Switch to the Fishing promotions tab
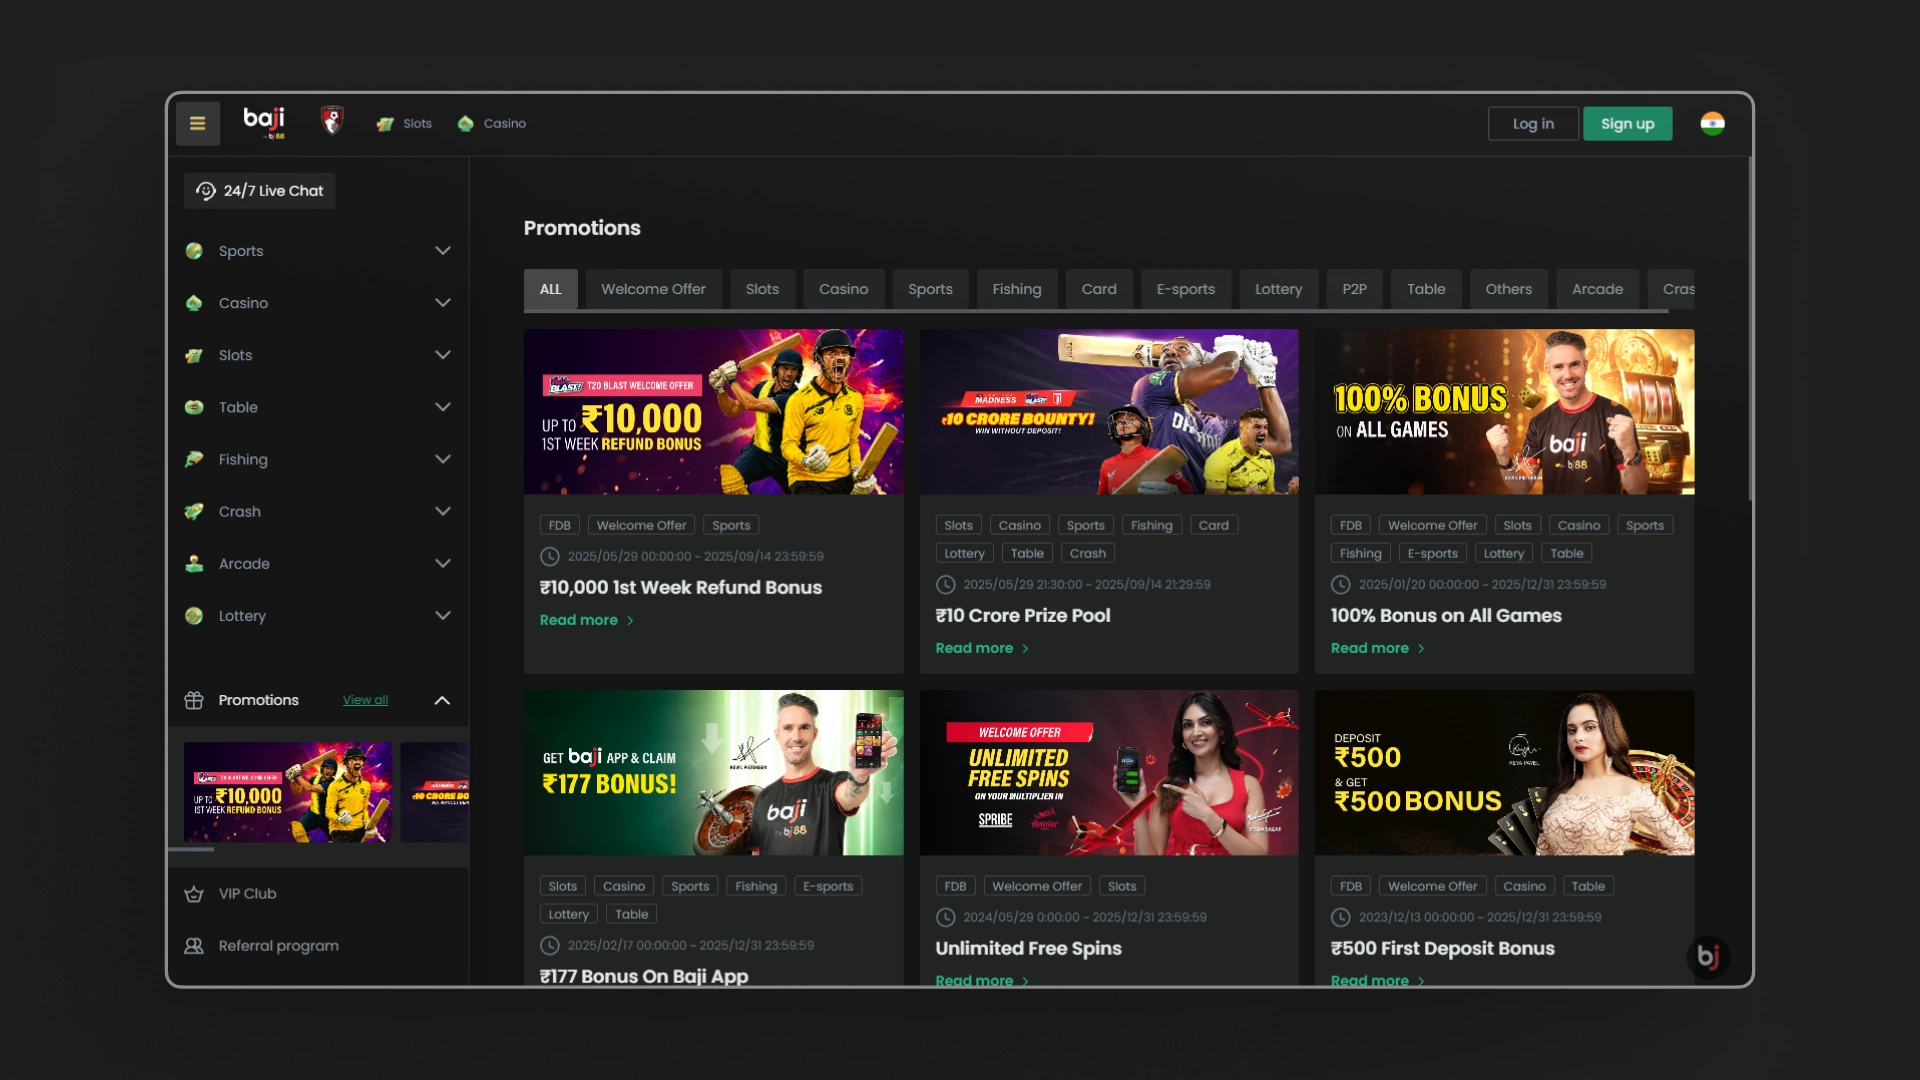The height and width of the screenshot is (1080, 1920). tap(1017, 289)
